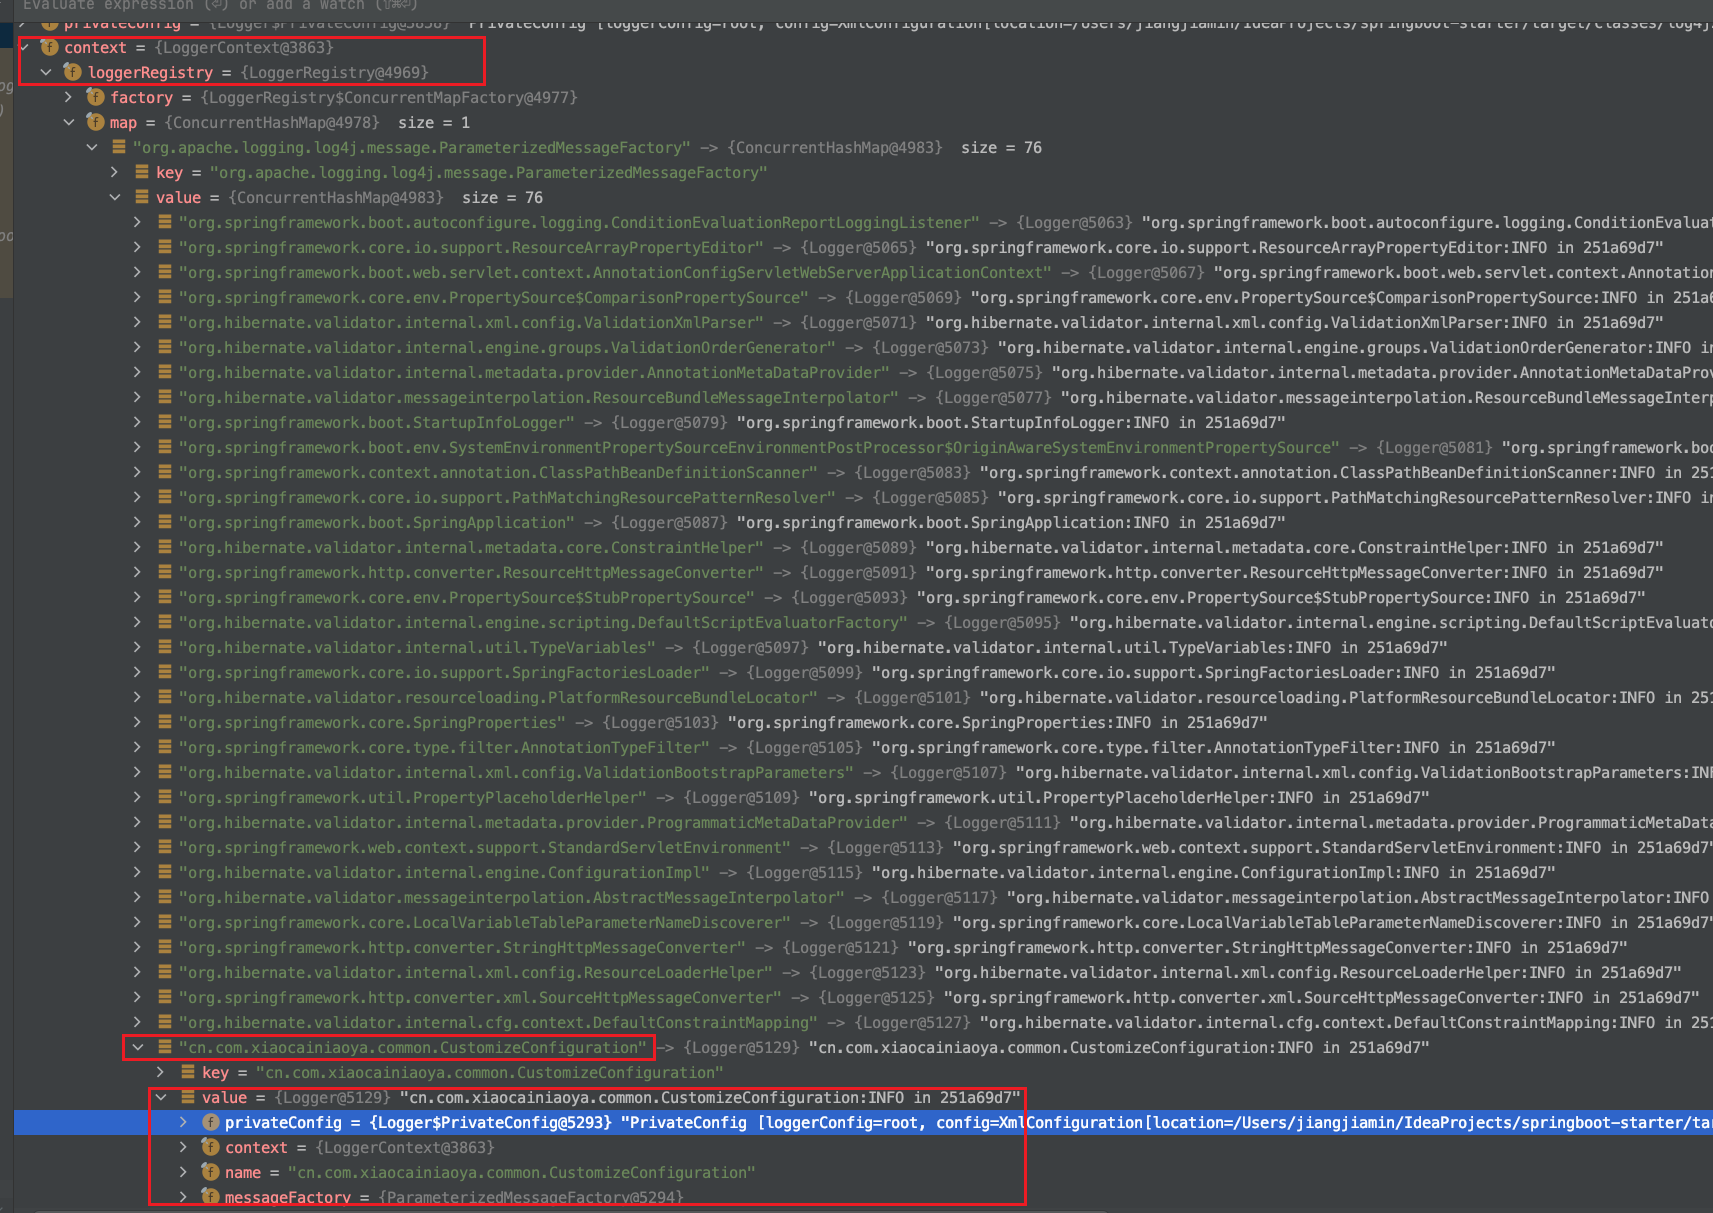Screen dimensions: 1713x1213
Task: Select the ResourceLoaderHelper Logger@5123 row
Action: pos(863,972)
